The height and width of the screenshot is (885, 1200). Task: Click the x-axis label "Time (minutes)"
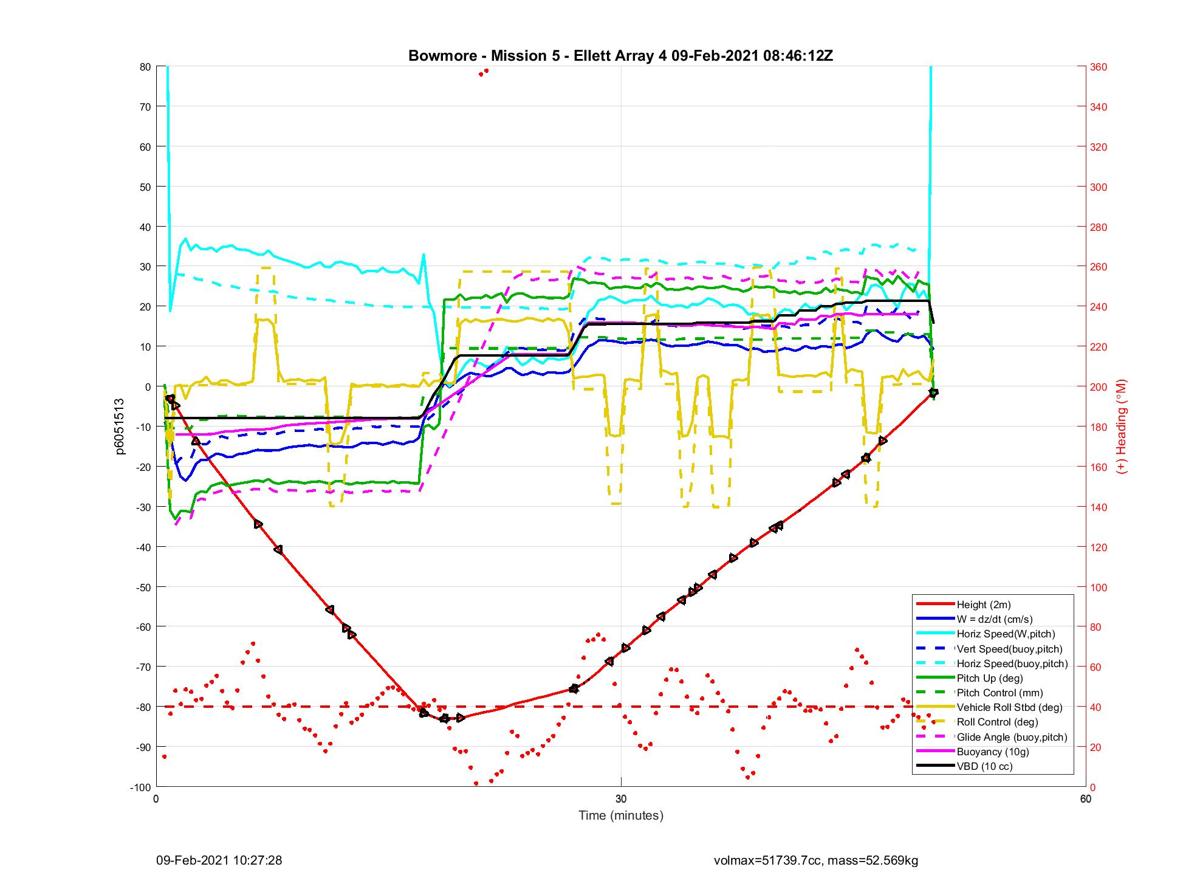tap(621, 815)
